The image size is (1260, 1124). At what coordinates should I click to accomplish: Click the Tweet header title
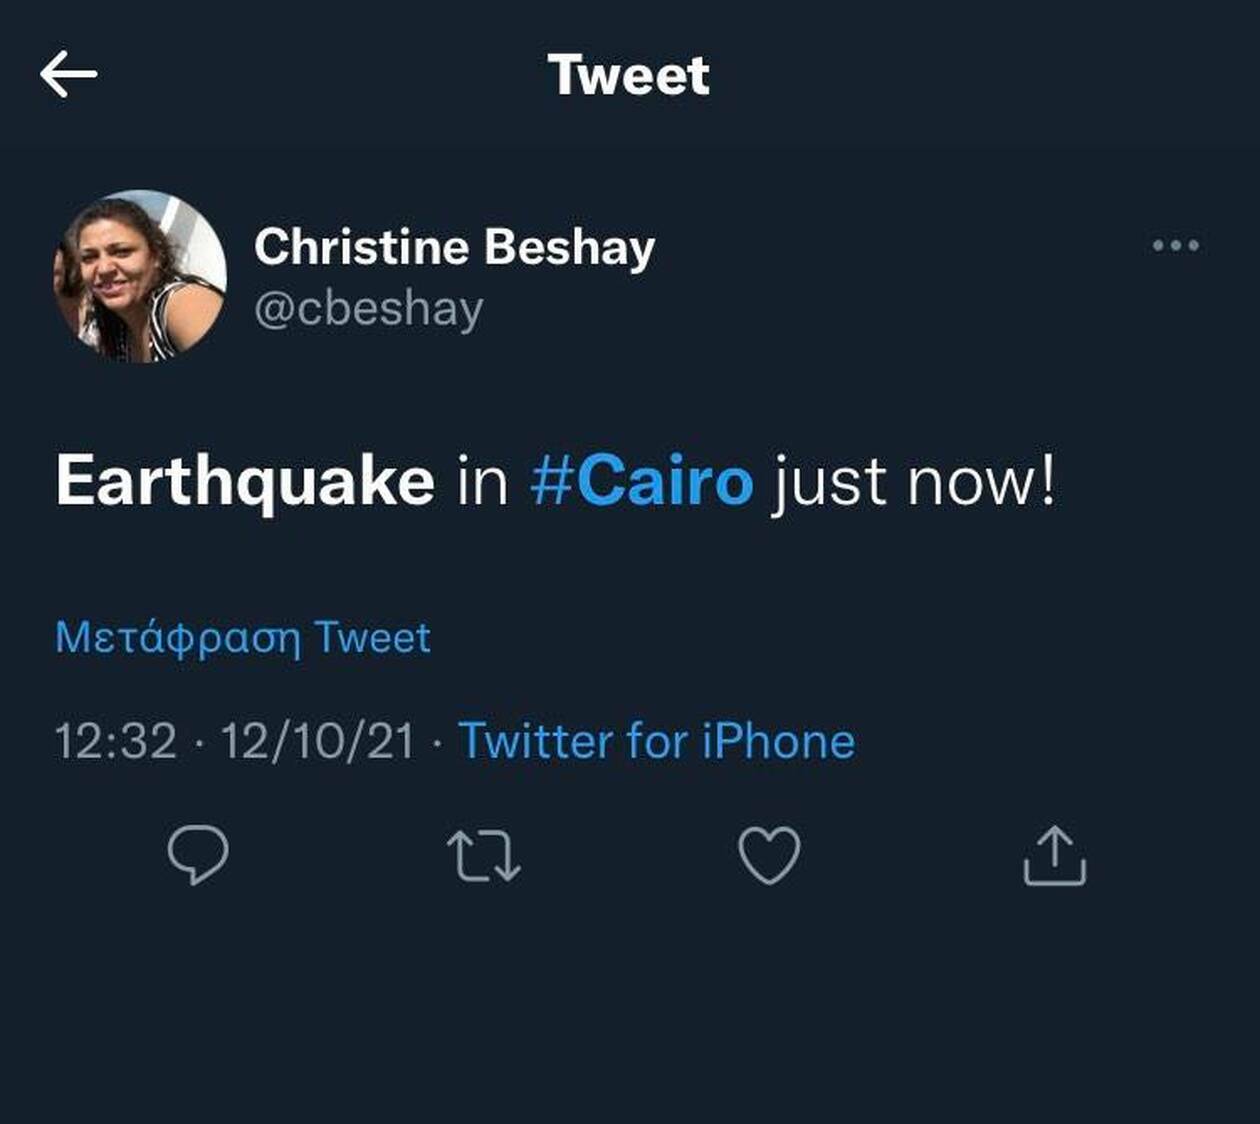pos(629,76)
